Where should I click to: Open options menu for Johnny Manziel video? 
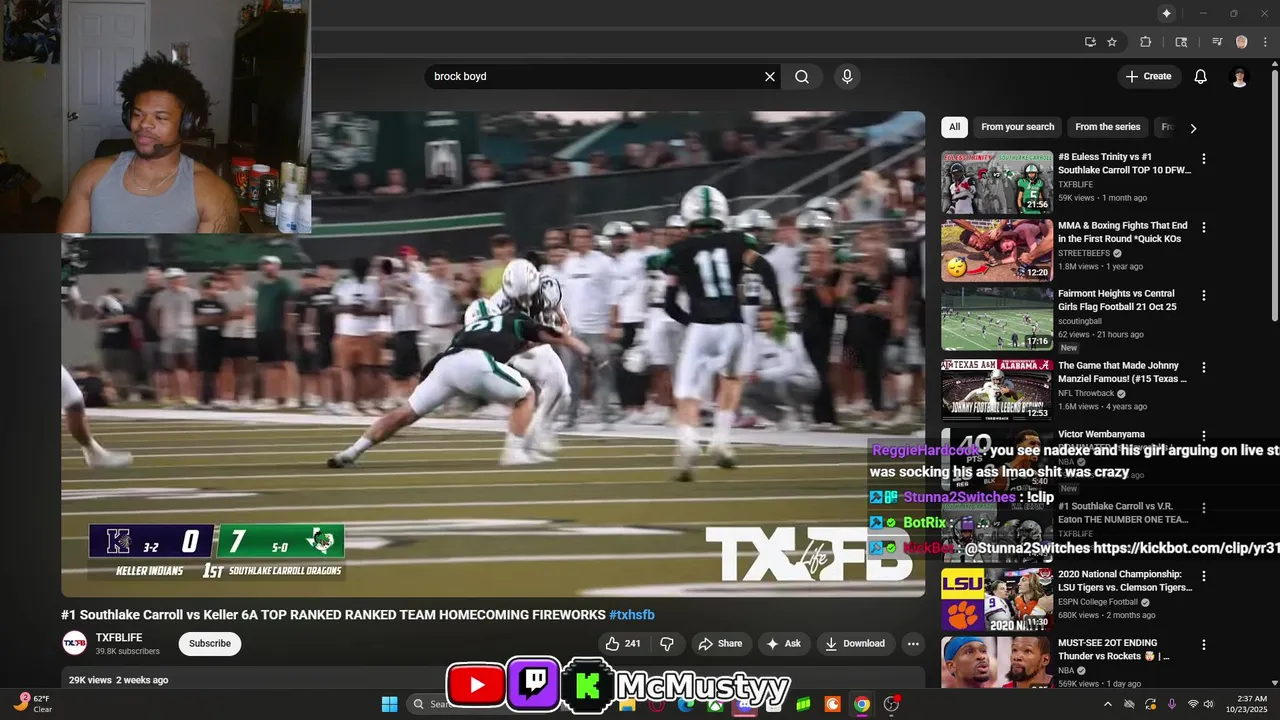click(1204, 367)
